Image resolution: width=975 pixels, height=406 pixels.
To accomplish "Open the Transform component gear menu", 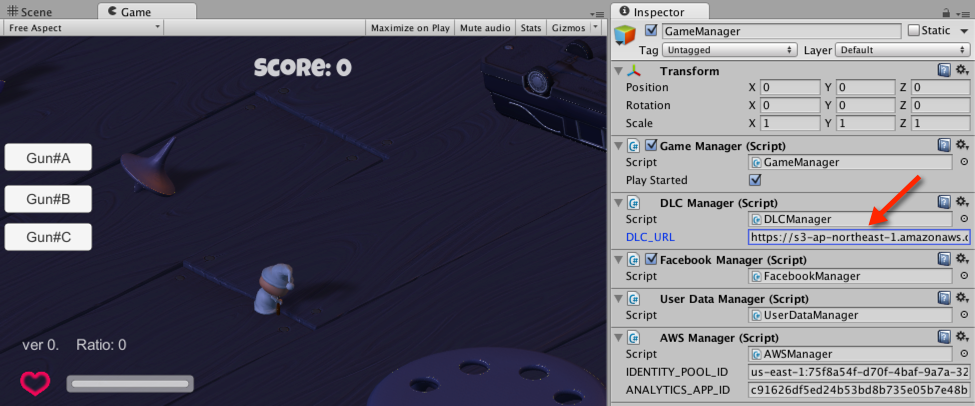I will [962, 70].
